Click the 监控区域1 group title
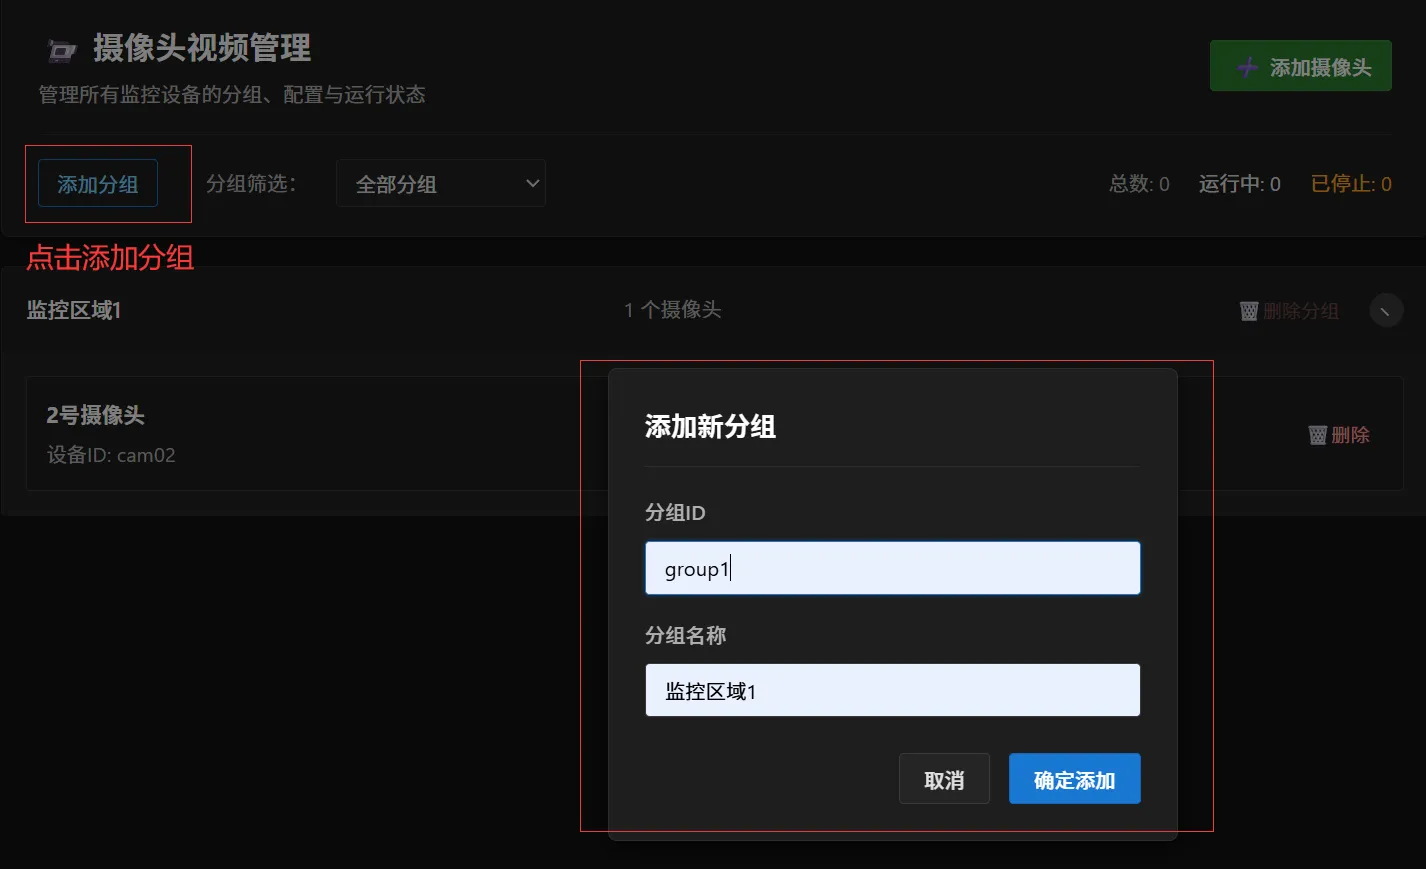 click(74, 311)
